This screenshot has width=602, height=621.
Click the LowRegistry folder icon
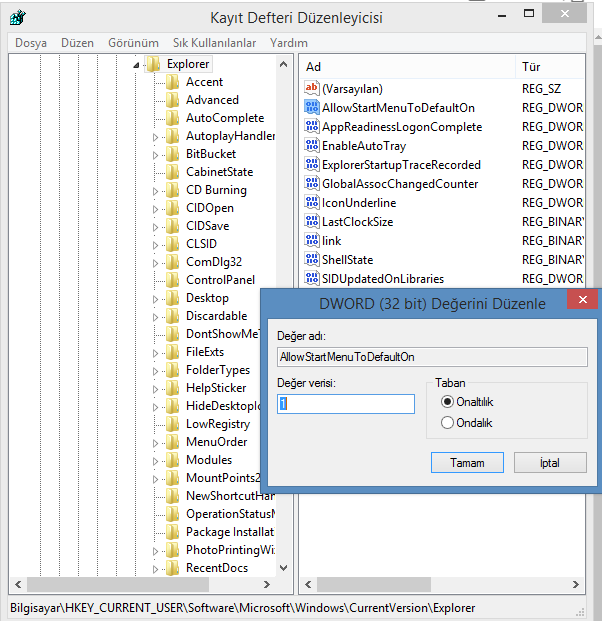tap(172, 424)
